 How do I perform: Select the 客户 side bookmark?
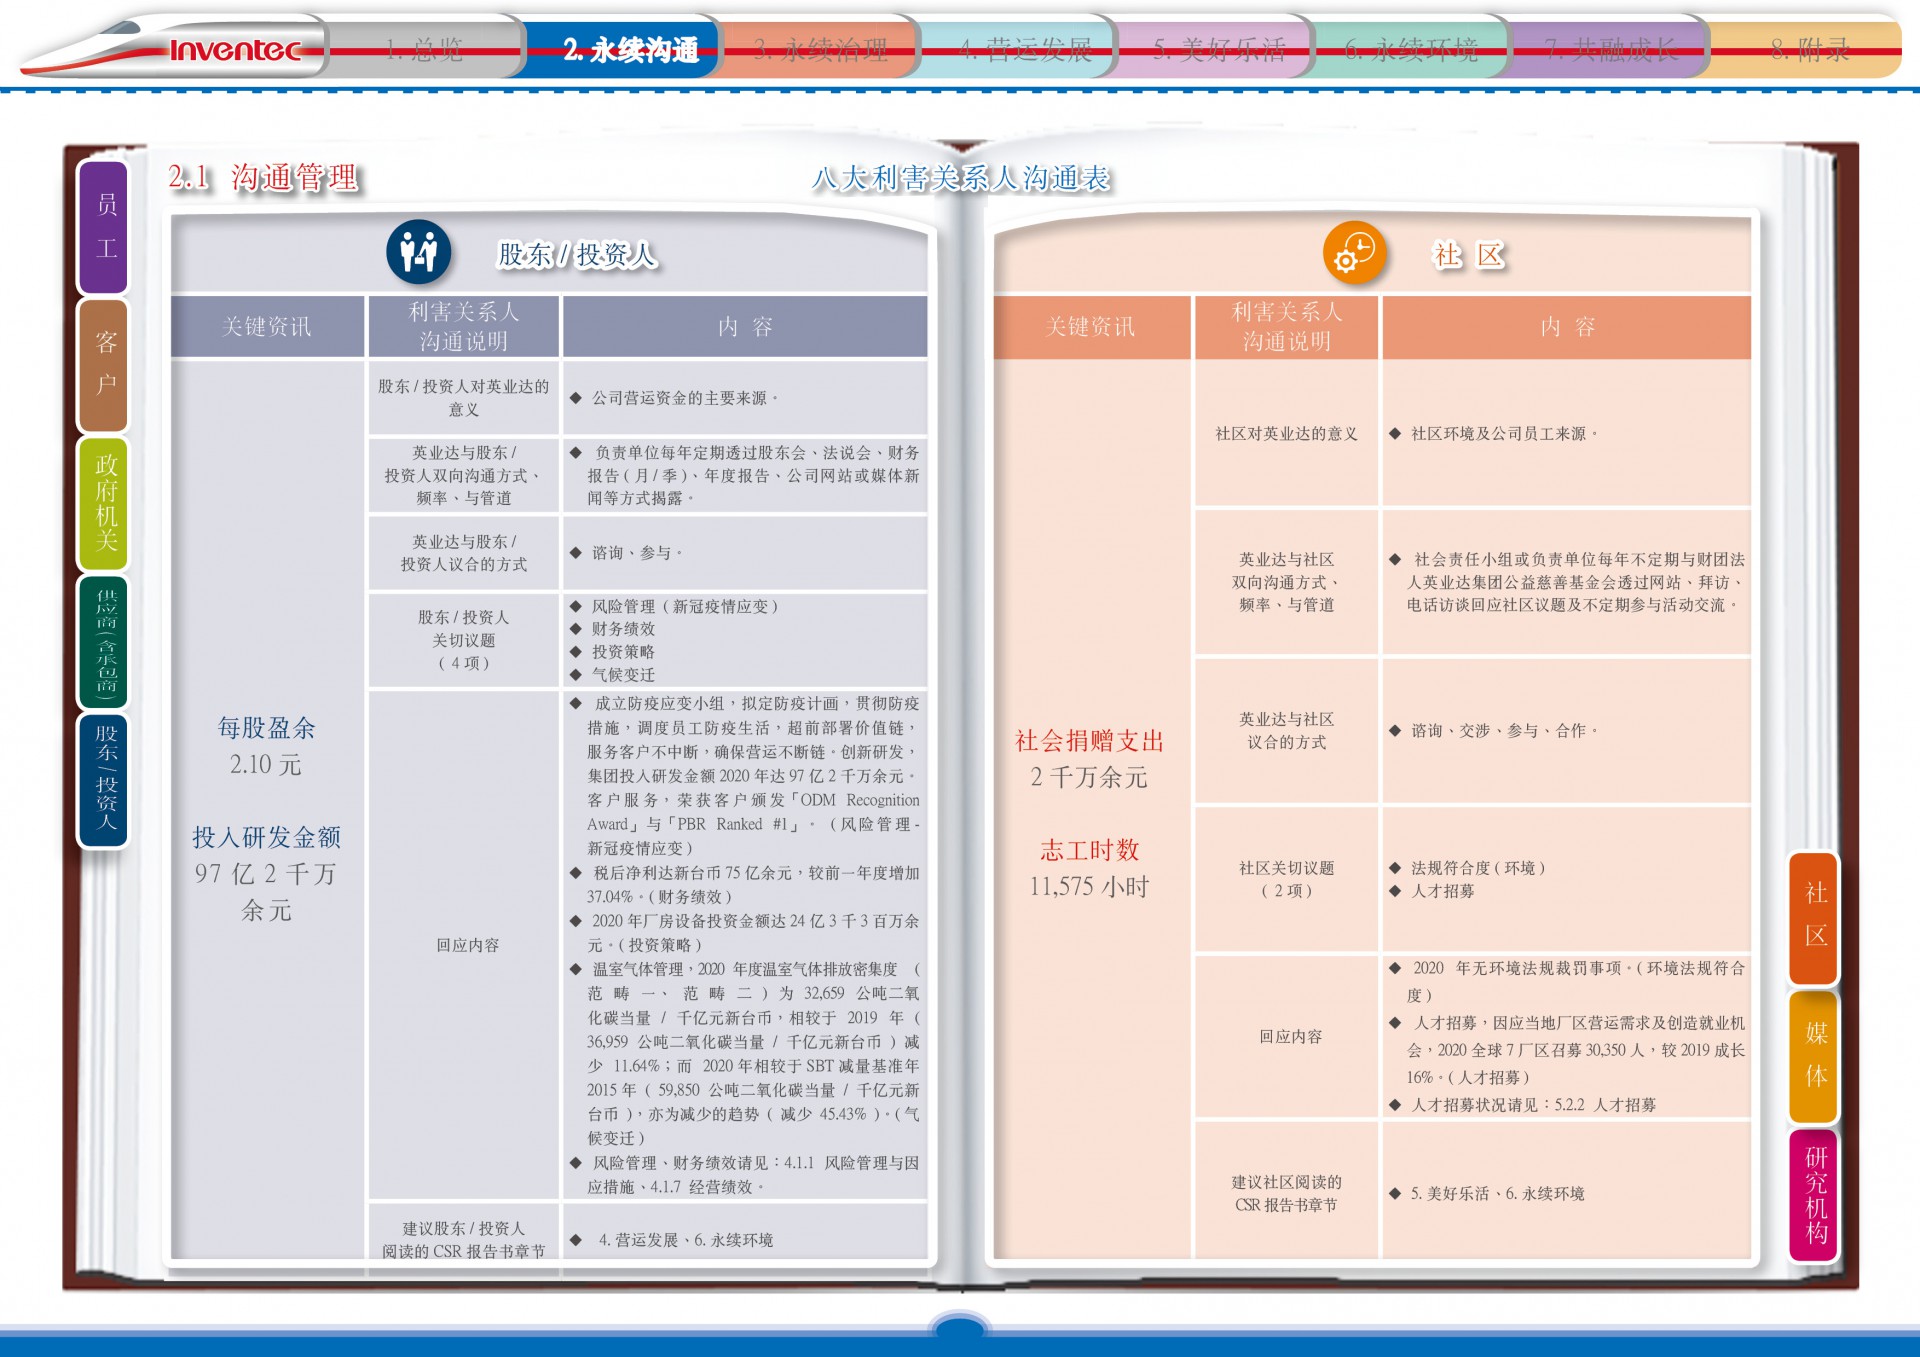tap(105, 364)
